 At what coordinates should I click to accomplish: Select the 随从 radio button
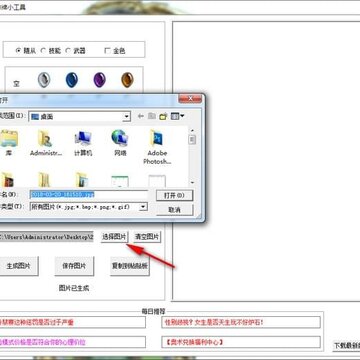[18, 51]
